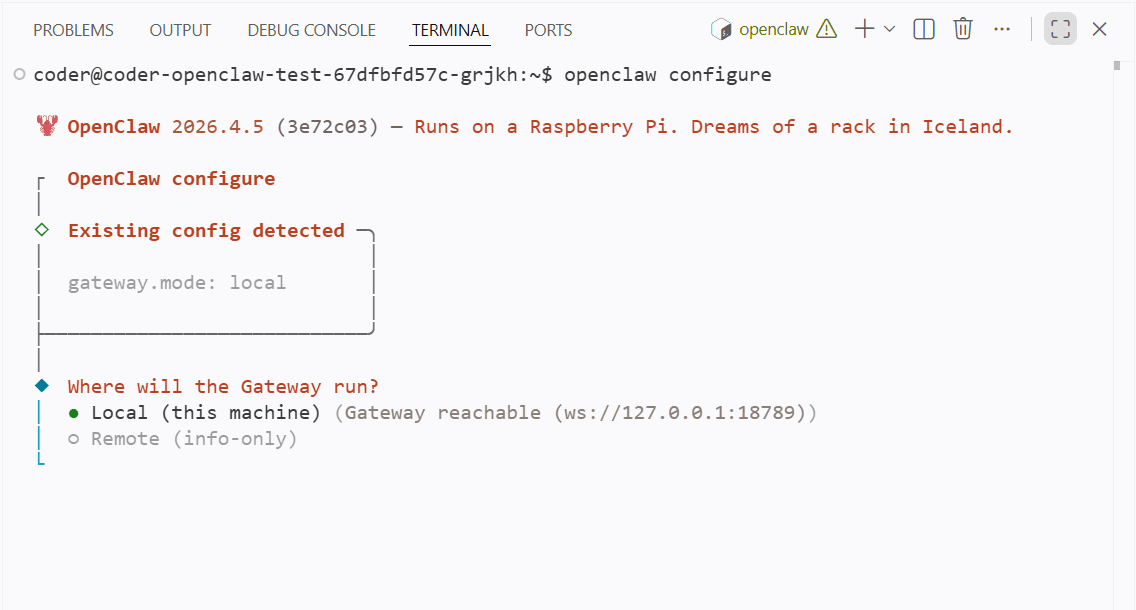
Task: Select the TERMINAL tab
Action: point(450,30)
